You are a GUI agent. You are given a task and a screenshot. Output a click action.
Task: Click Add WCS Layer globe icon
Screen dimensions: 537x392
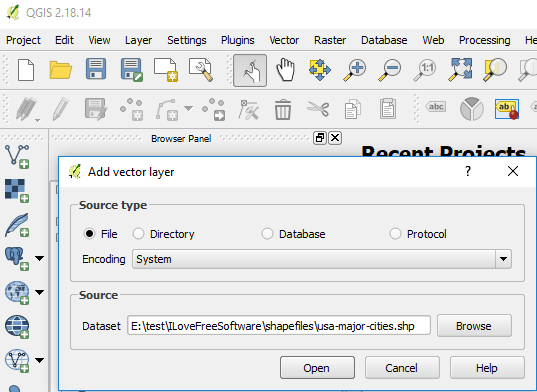(x=17, y=327)
